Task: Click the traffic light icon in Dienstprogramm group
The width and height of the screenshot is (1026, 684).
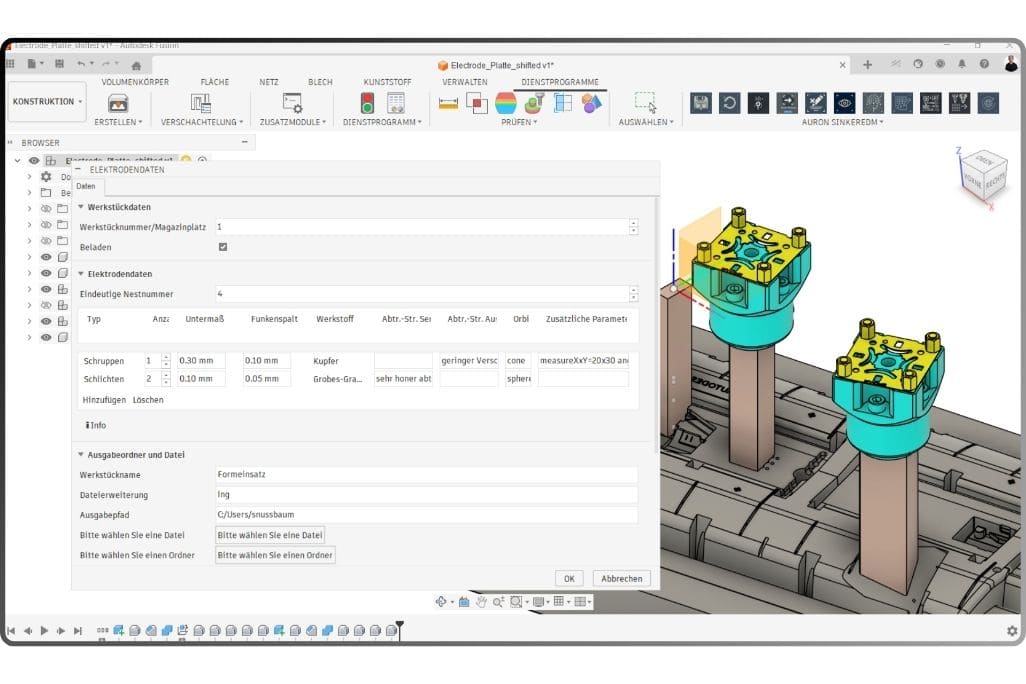Action: (x=367, y=103)
